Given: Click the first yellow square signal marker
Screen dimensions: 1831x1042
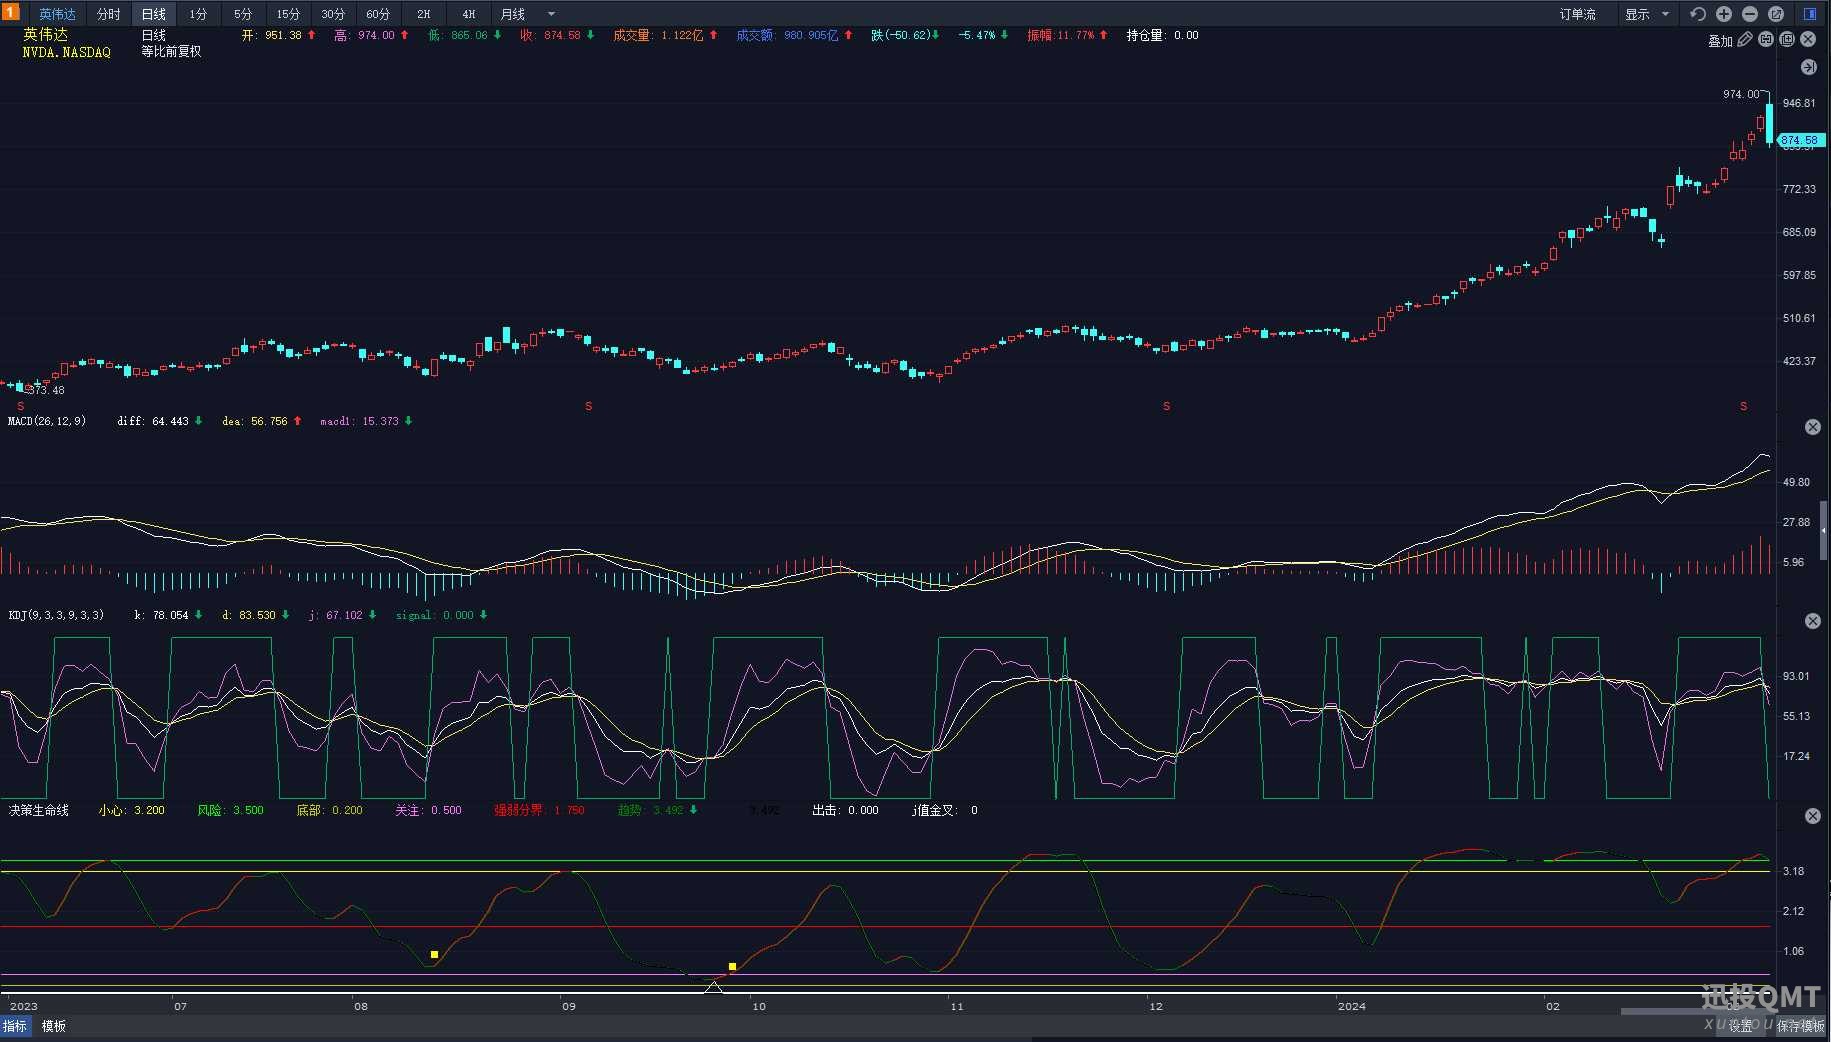Looking at the screenshot, I should tap(434, 955).
